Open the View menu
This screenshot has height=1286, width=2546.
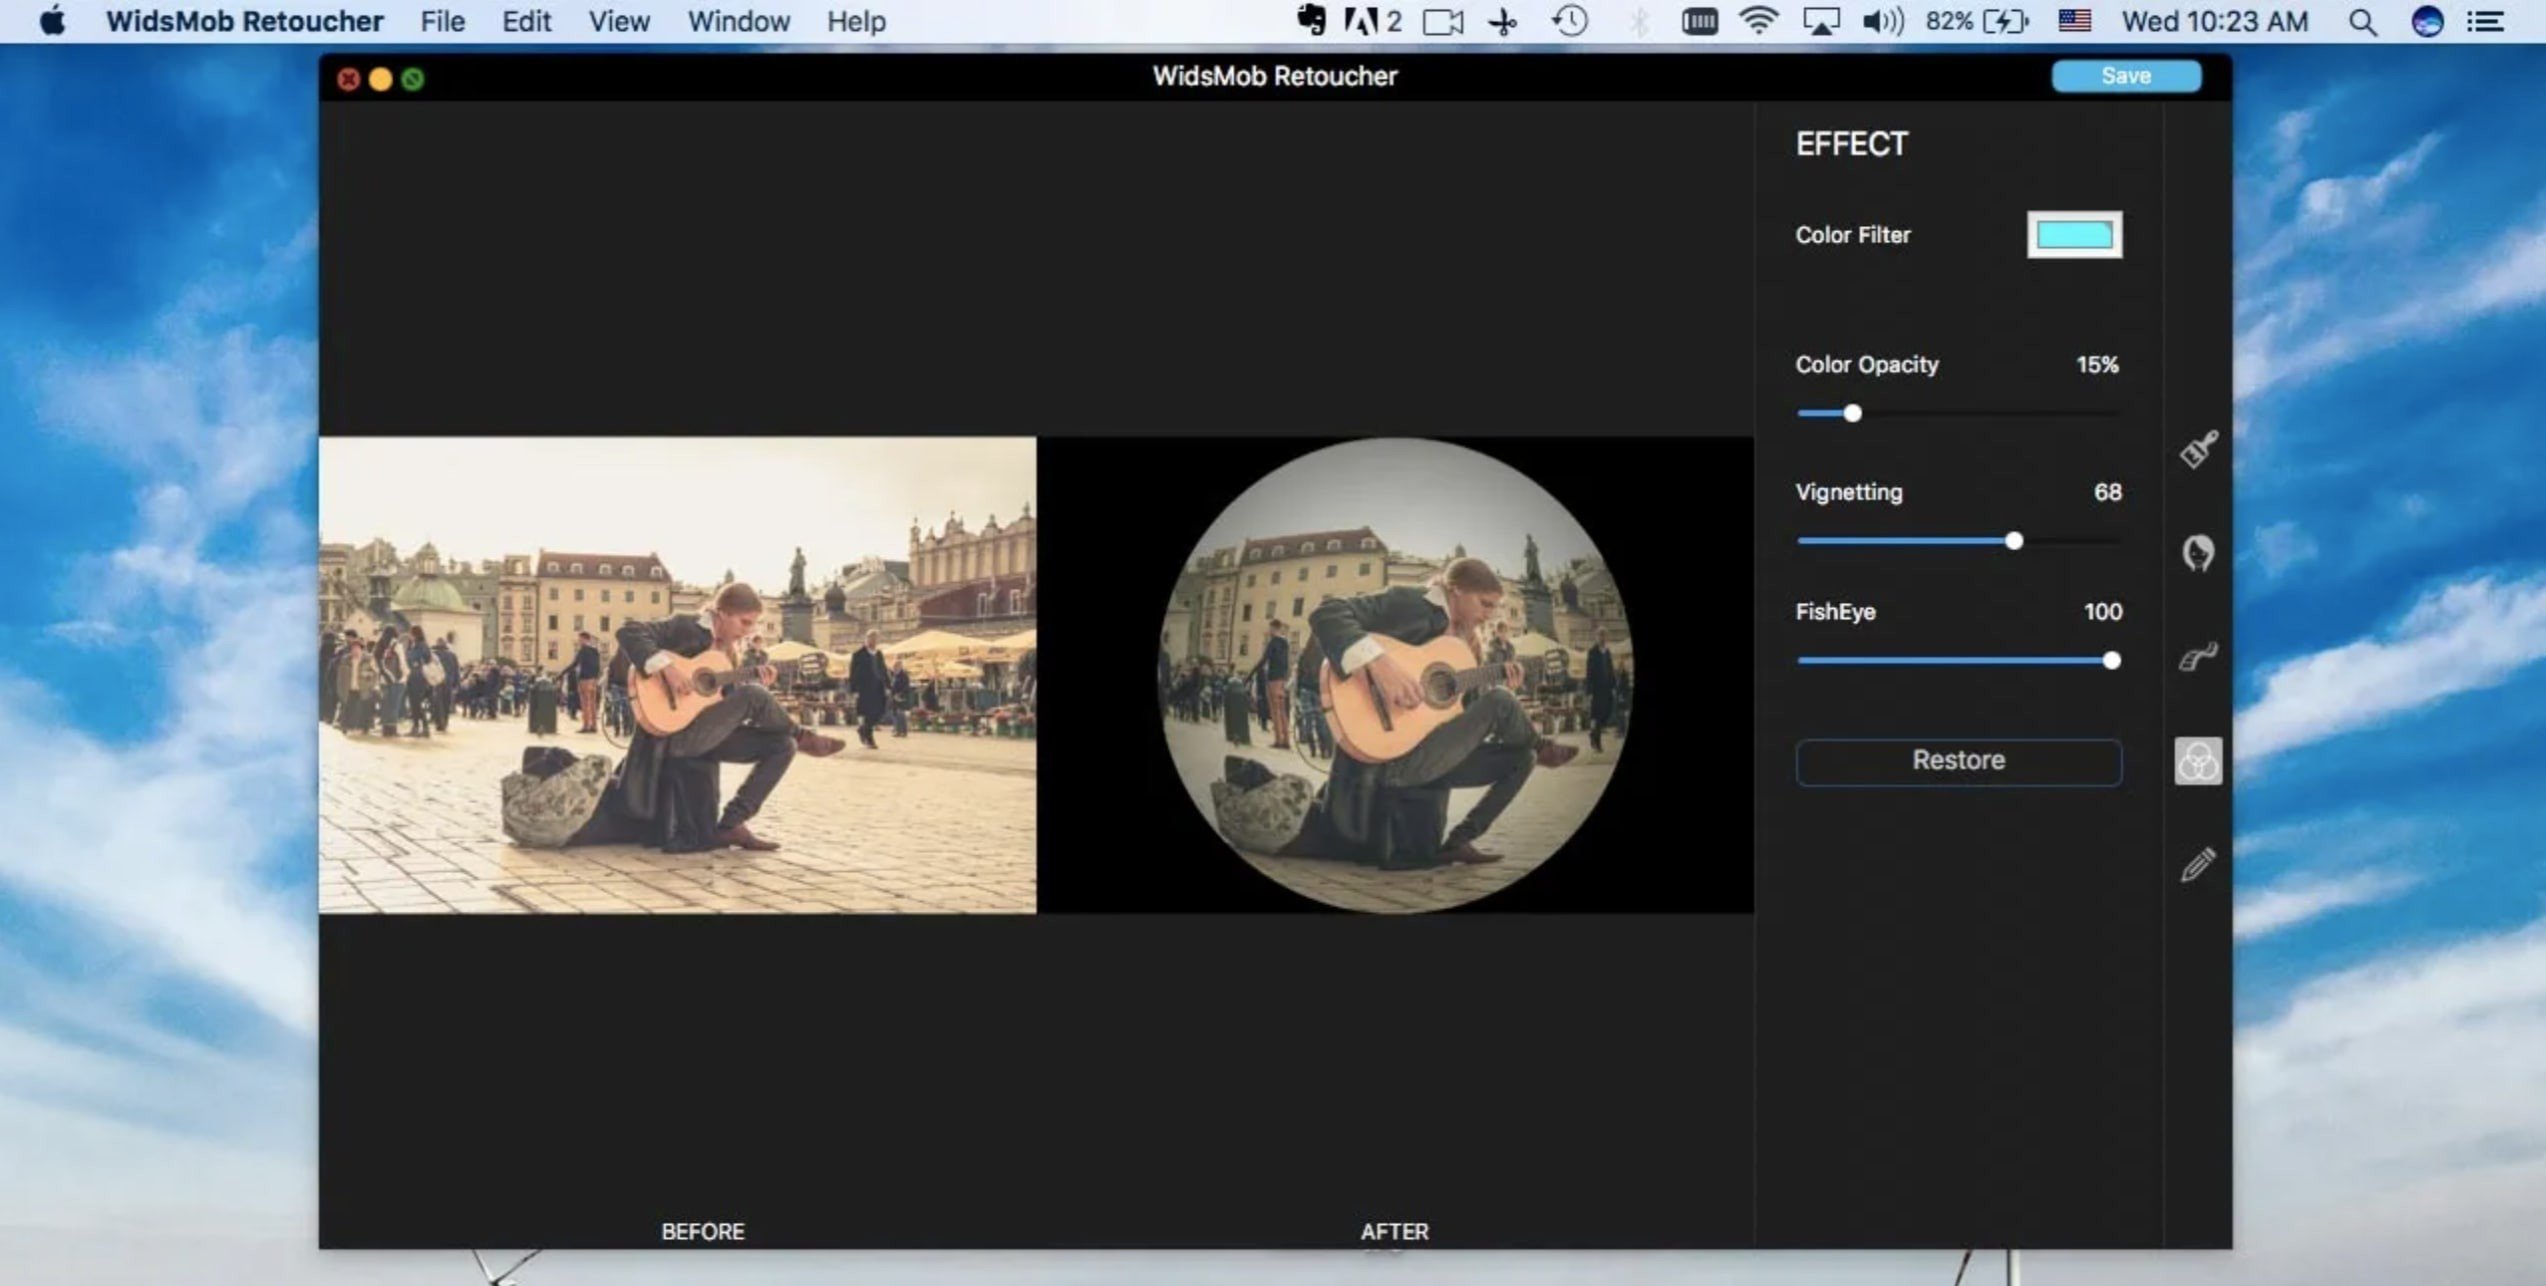(618, 22)
